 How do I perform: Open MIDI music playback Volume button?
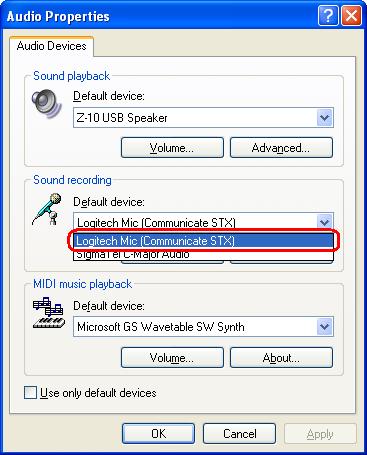pyautogui.click(x=172, y=357)
